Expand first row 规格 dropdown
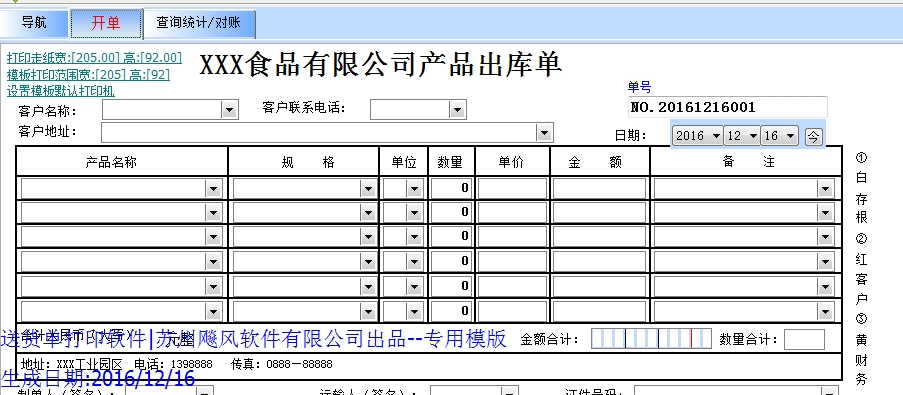The width and height of the screenshot is (903, 395). point(368,188)
